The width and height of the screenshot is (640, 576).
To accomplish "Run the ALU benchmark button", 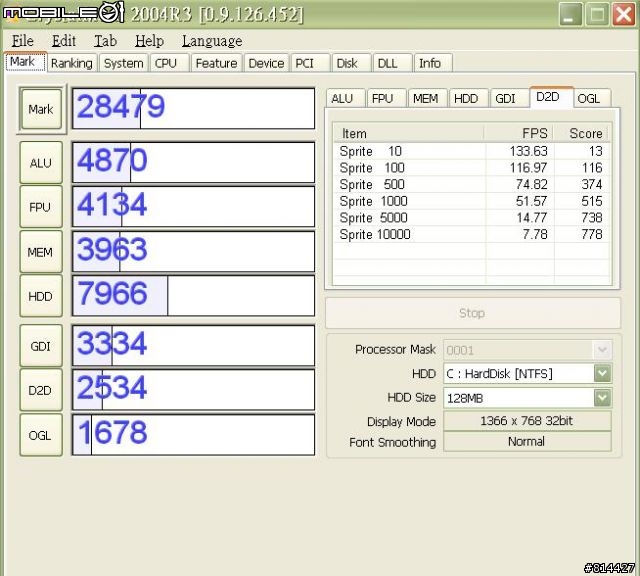I will (41, 162).
